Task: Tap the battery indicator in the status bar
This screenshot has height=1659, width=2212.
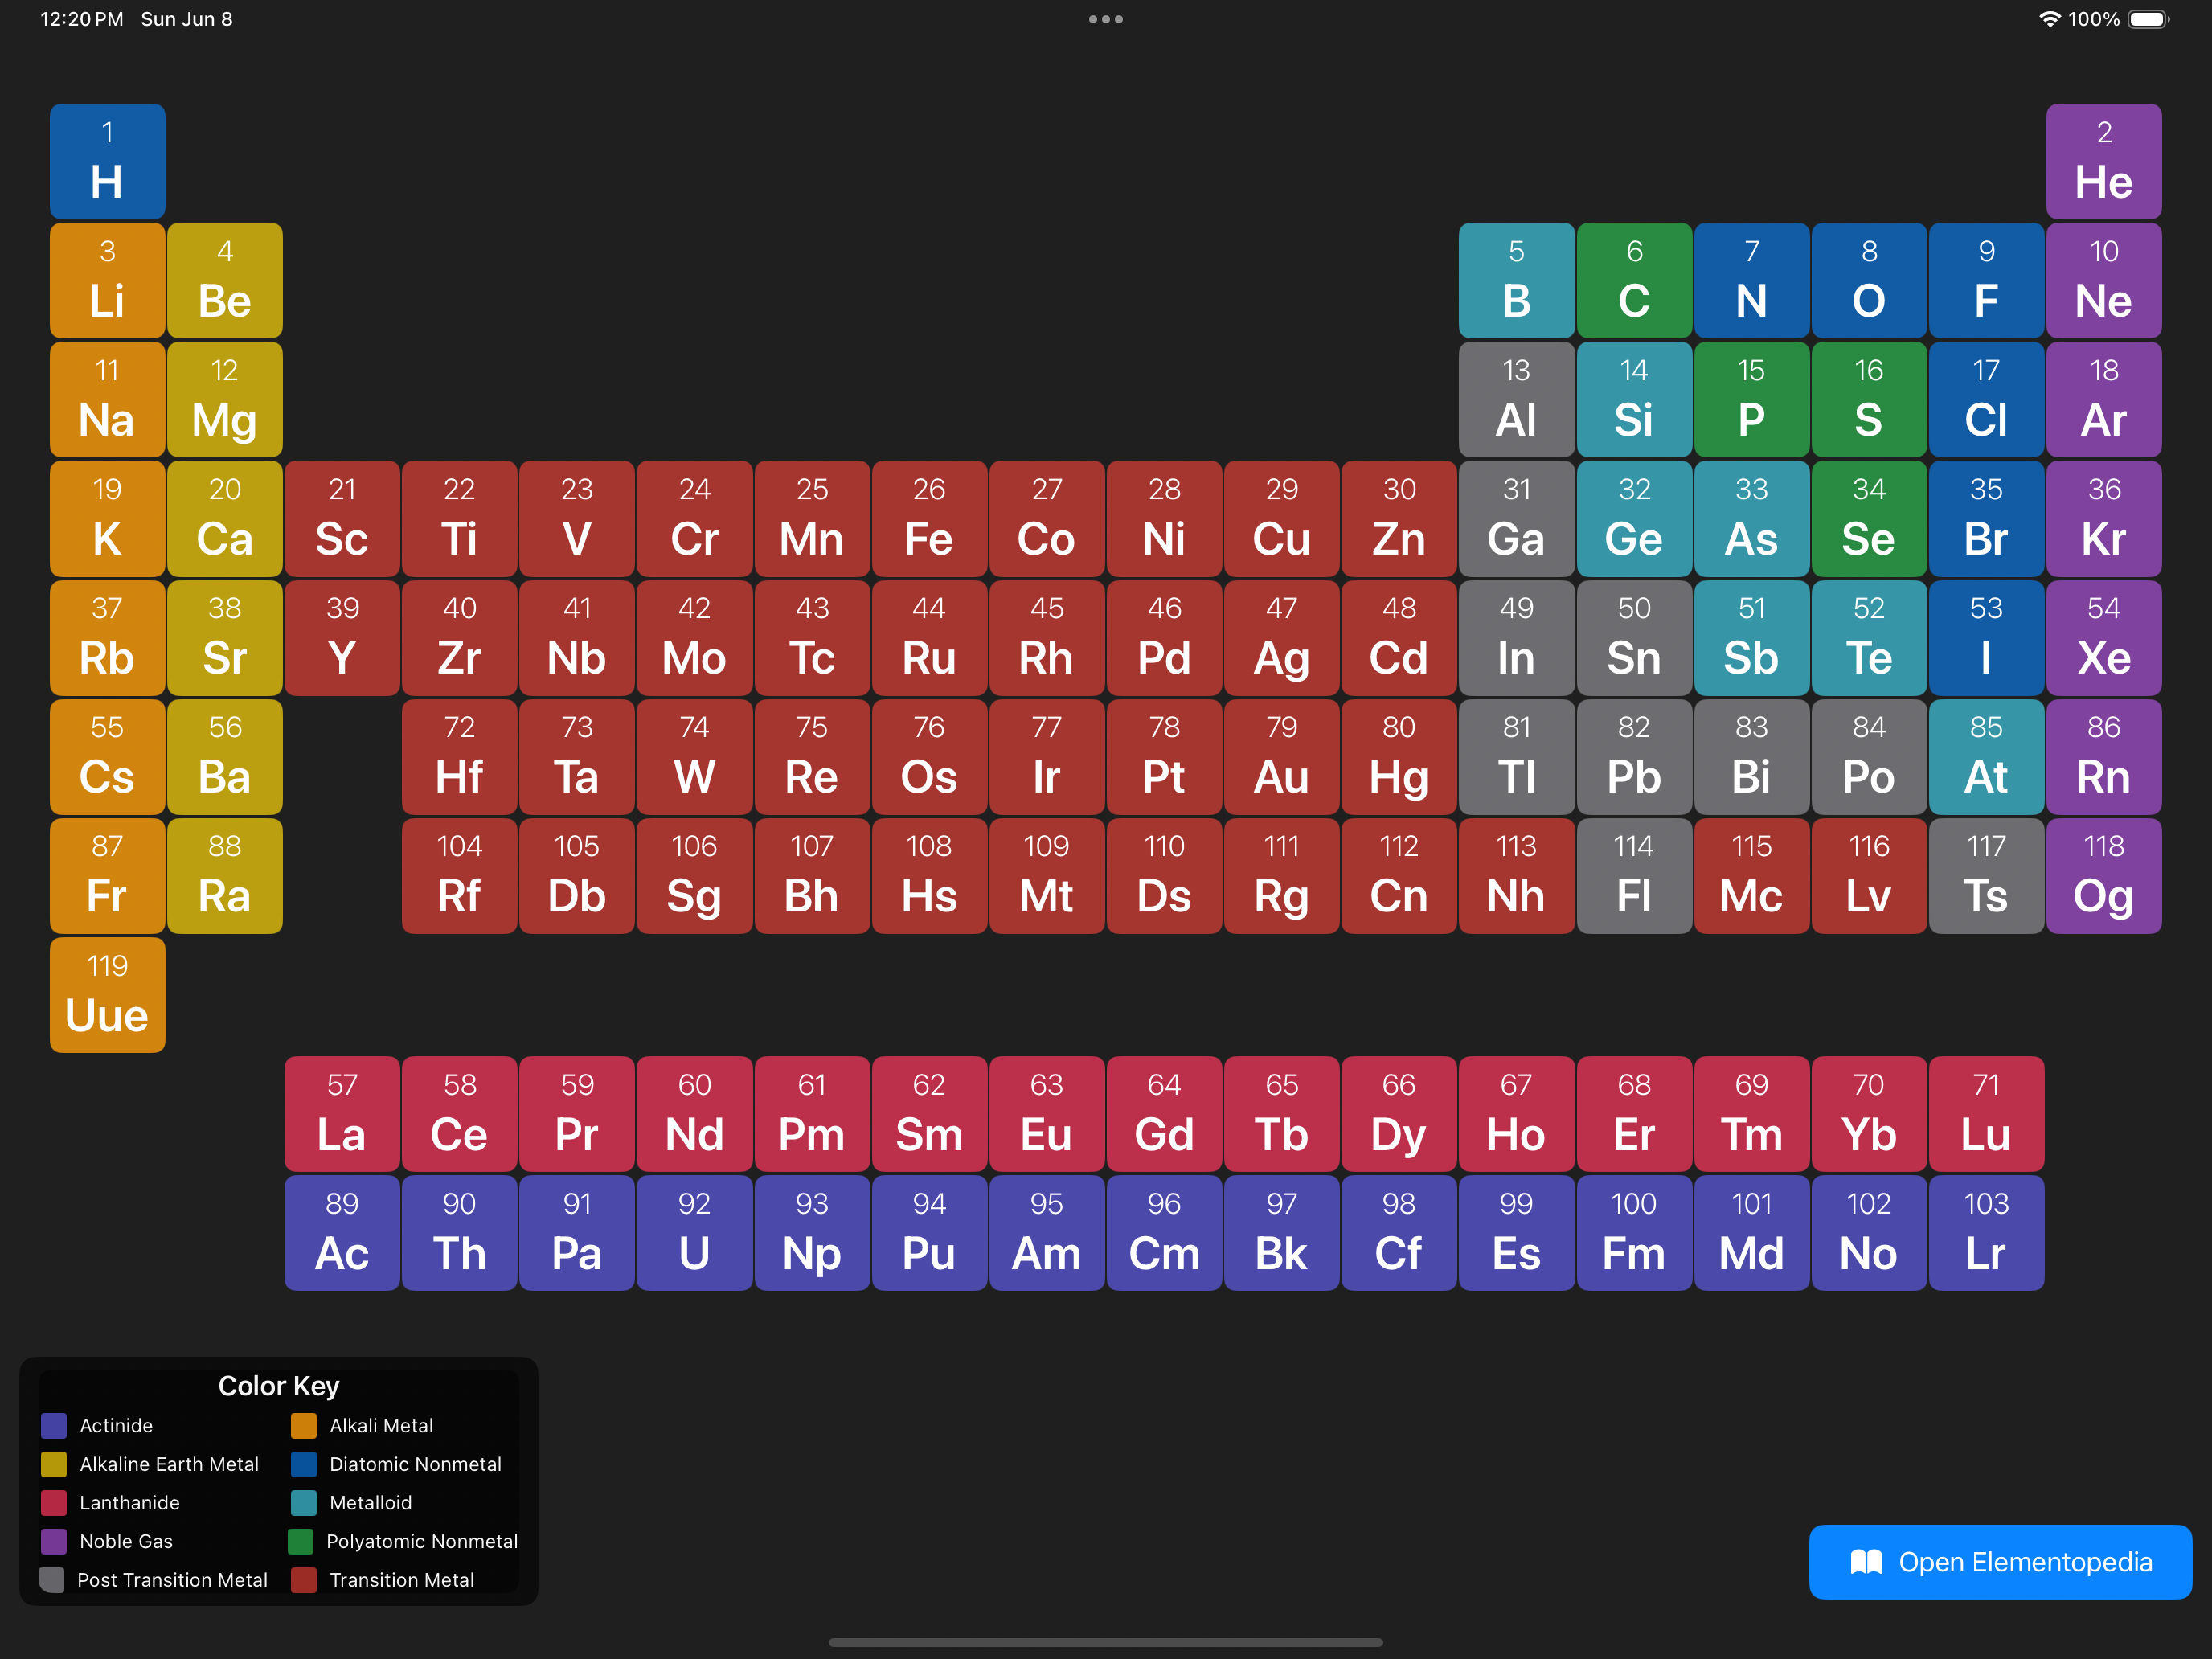Action: click(2146, 18)
